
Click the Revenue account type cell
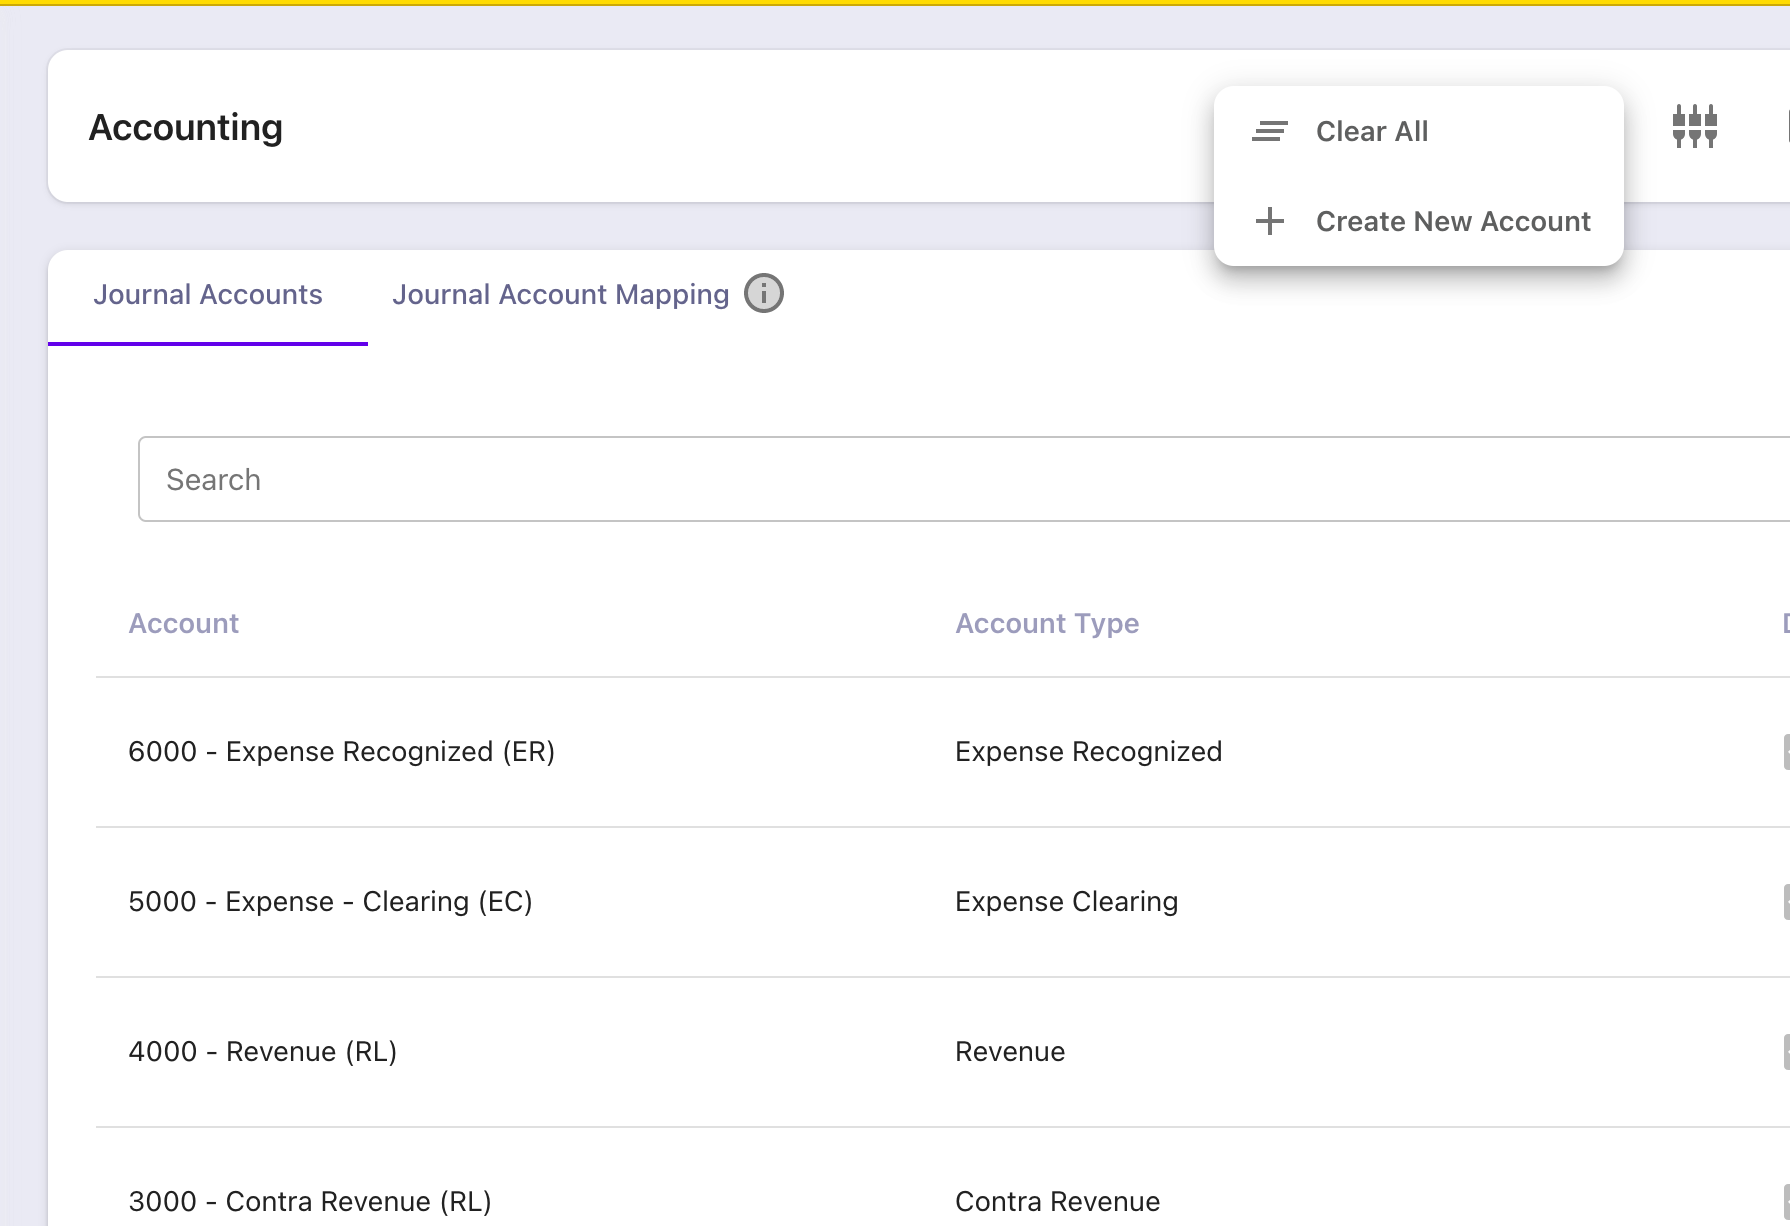click(x=1010, y=1052)
